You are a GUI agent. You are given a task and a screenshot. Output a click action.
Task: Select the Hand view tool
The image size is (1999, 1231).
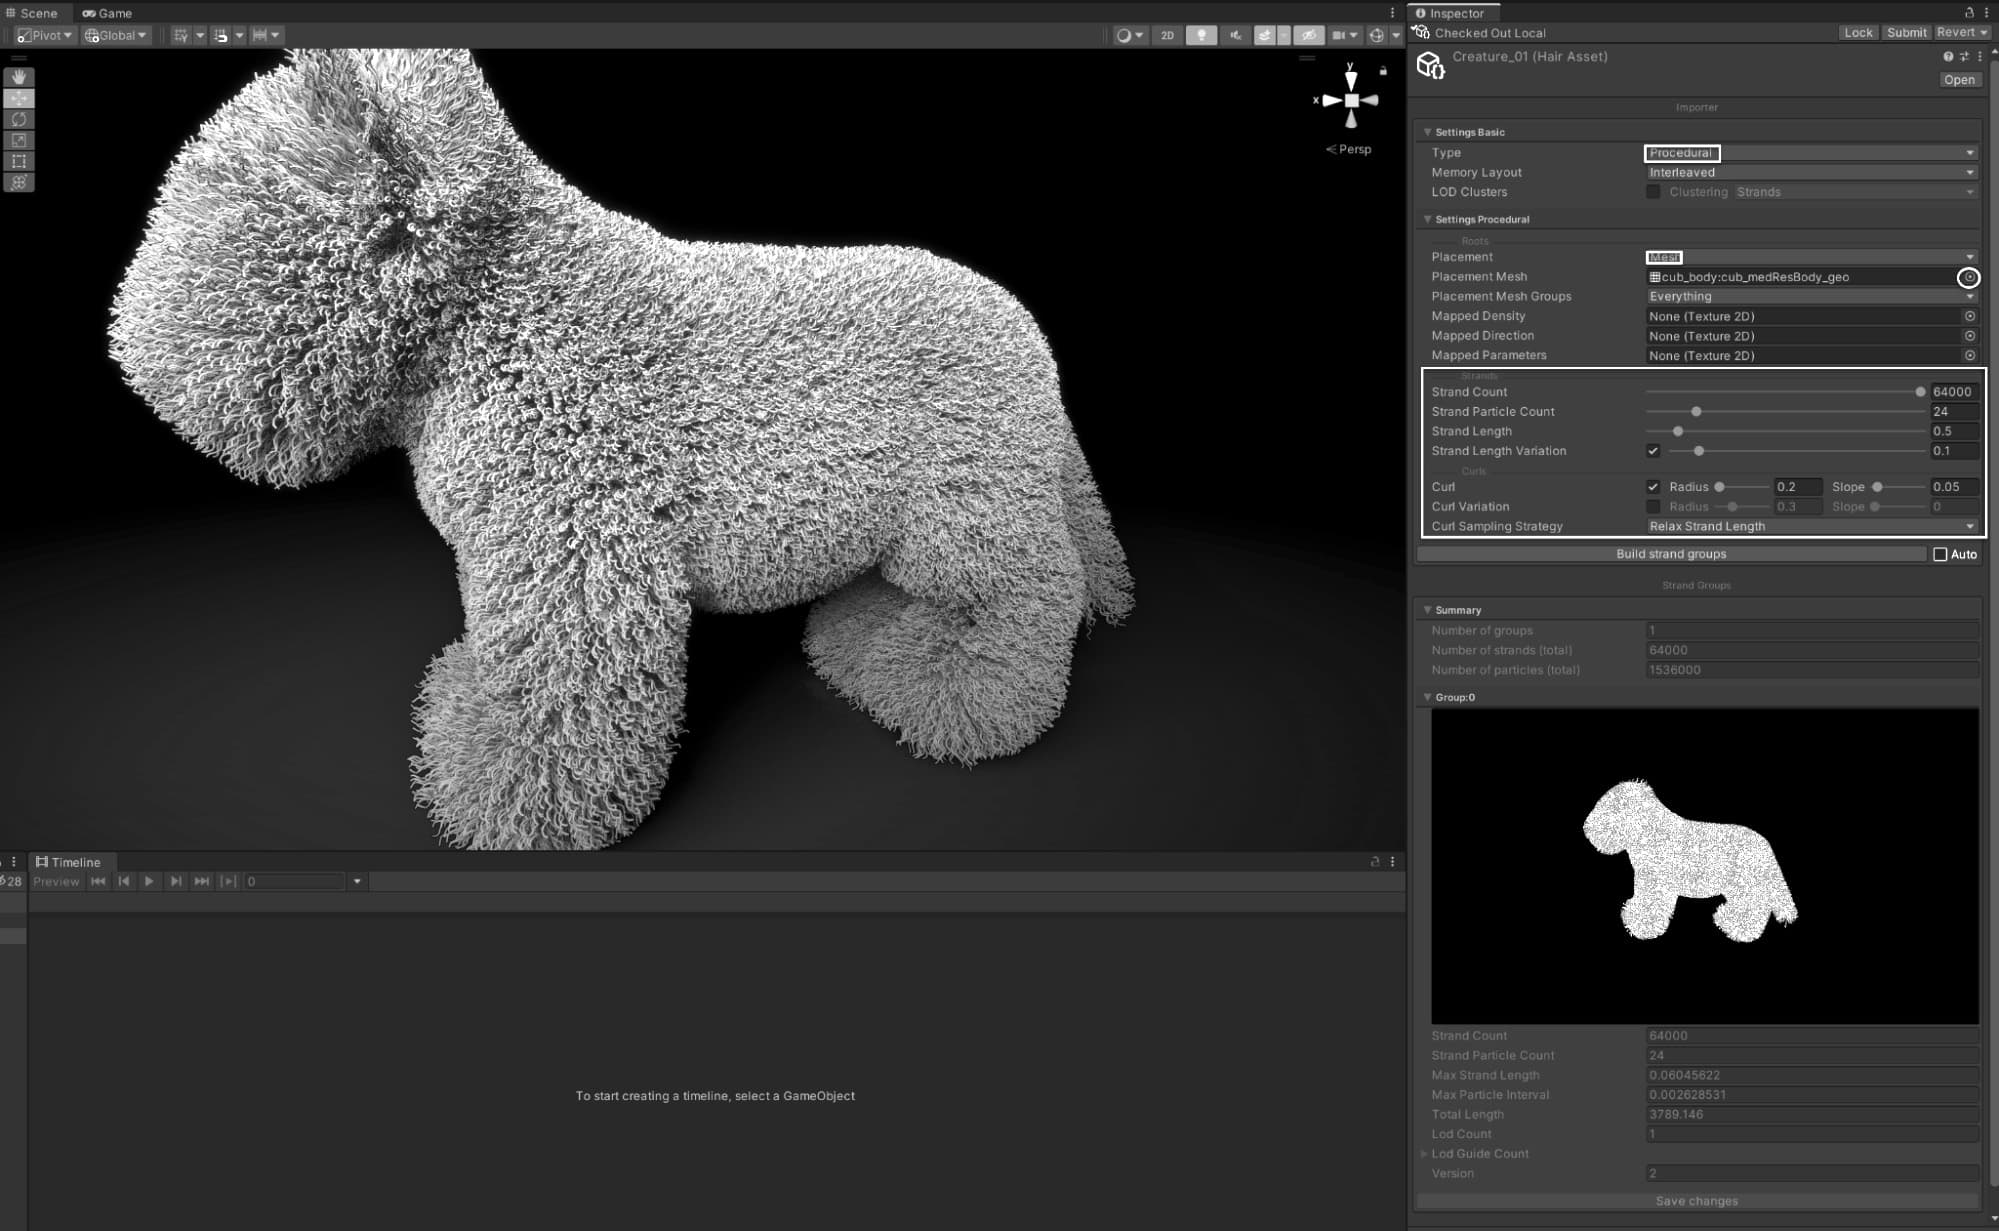[x=19, y=78]
